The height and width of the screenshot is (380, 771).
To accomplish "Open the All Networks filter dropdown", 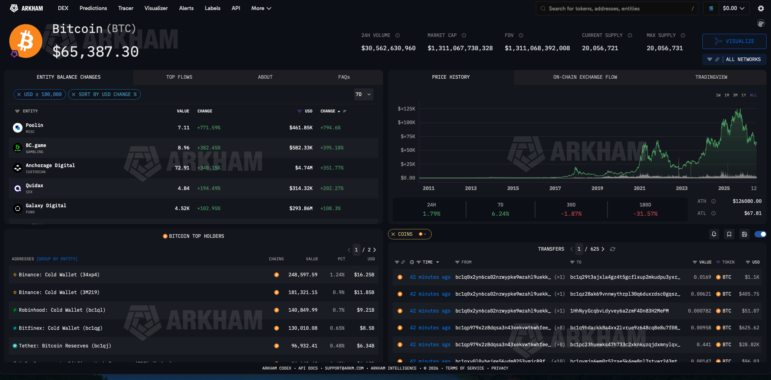I will pos(734,59).
